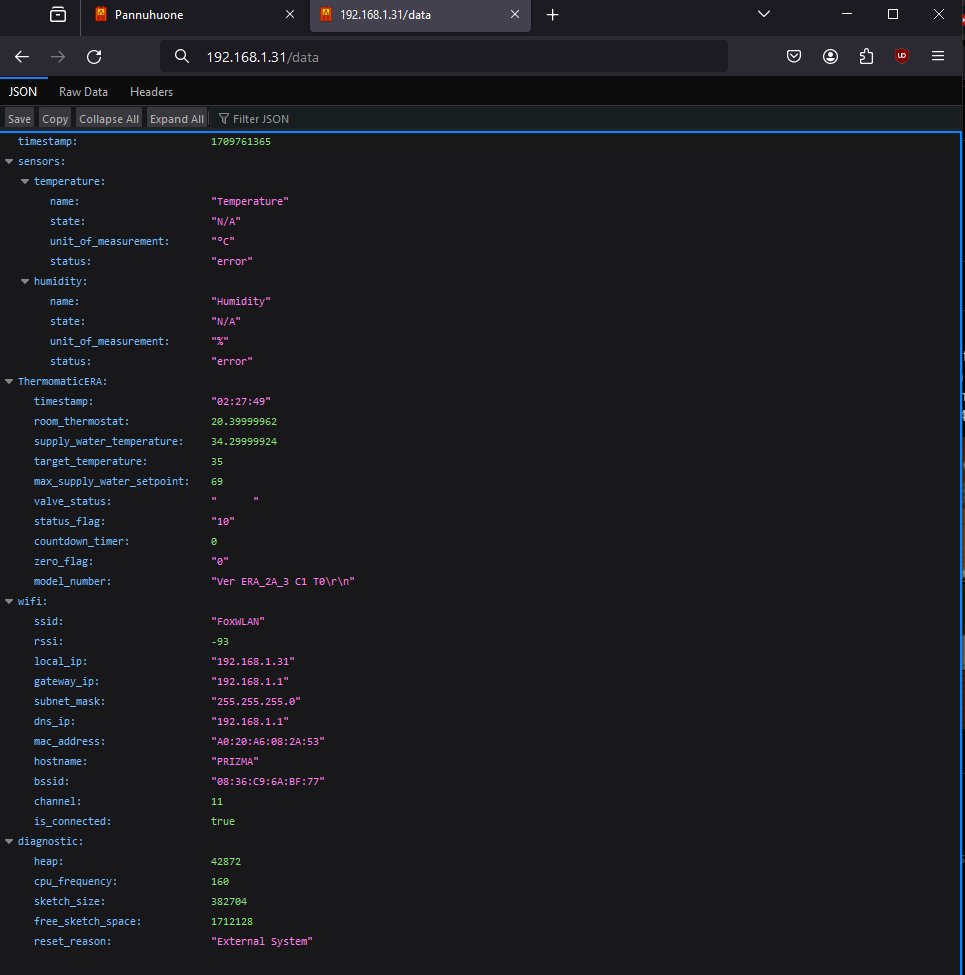Reload the current page
This screenshot has height=975, width=965.
pos(94,57)
